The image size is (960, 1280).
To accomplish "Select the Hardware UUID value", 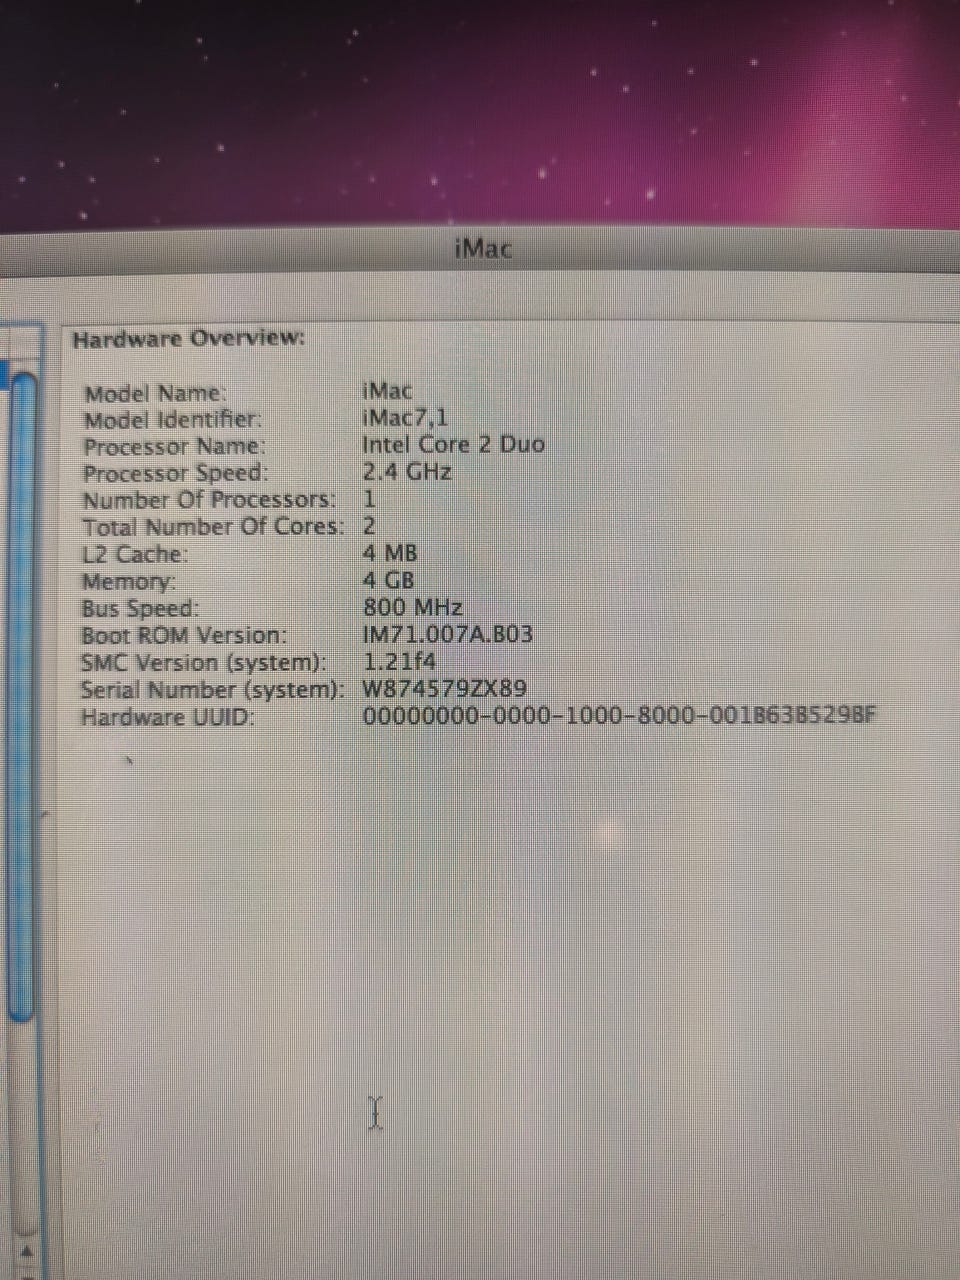I will tap(619, 715).
